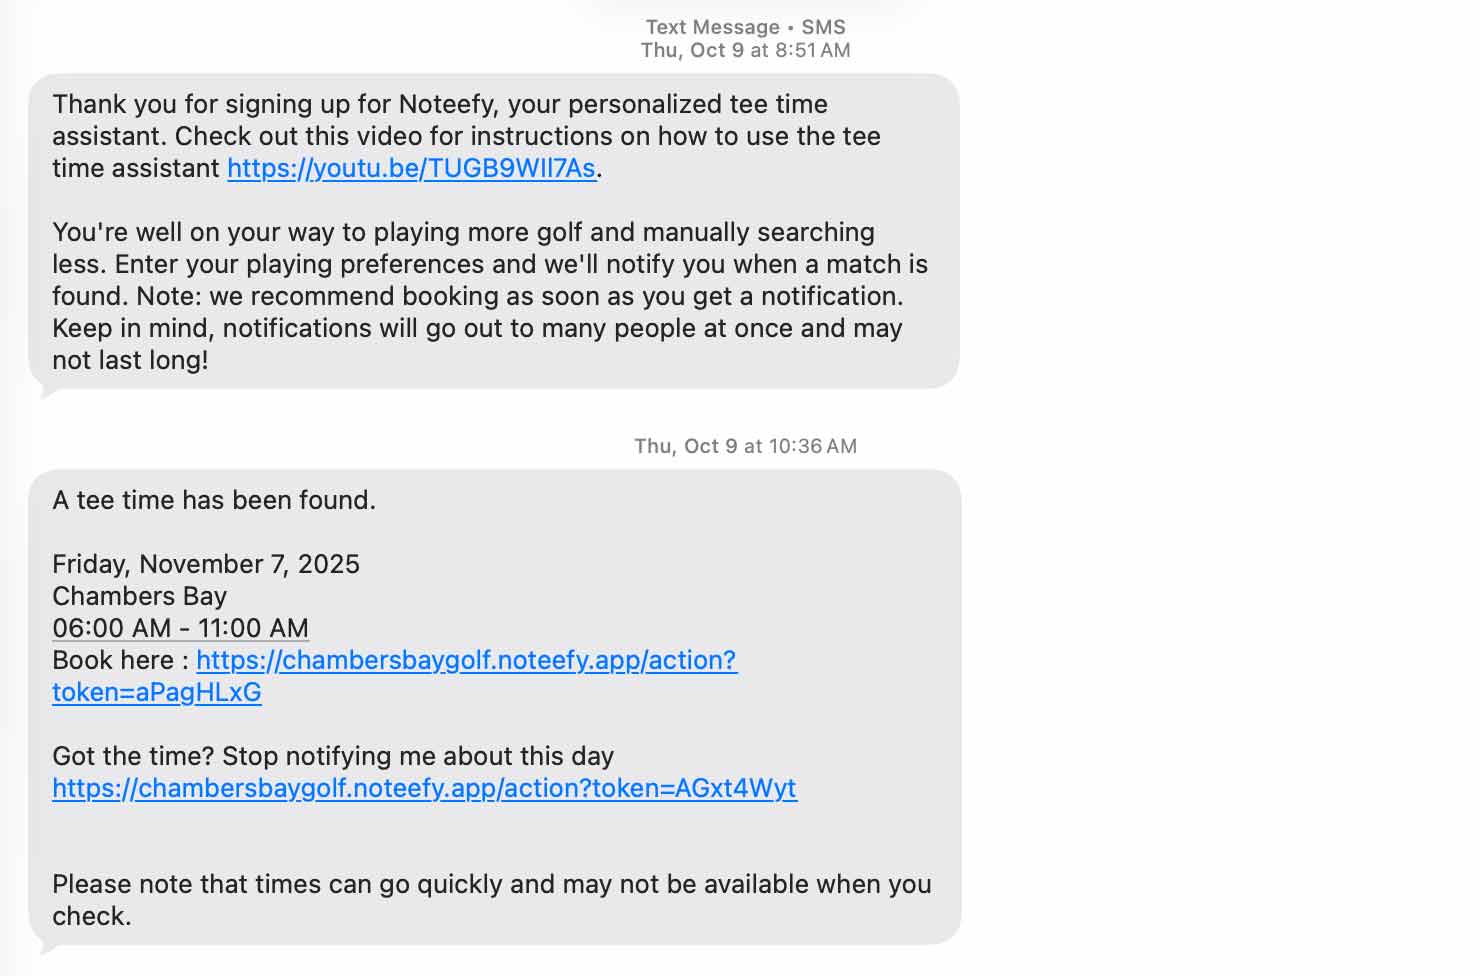Click the 'Book here :' label text
The width and height of the screenshot is (1480, 976).
point(120,660)
